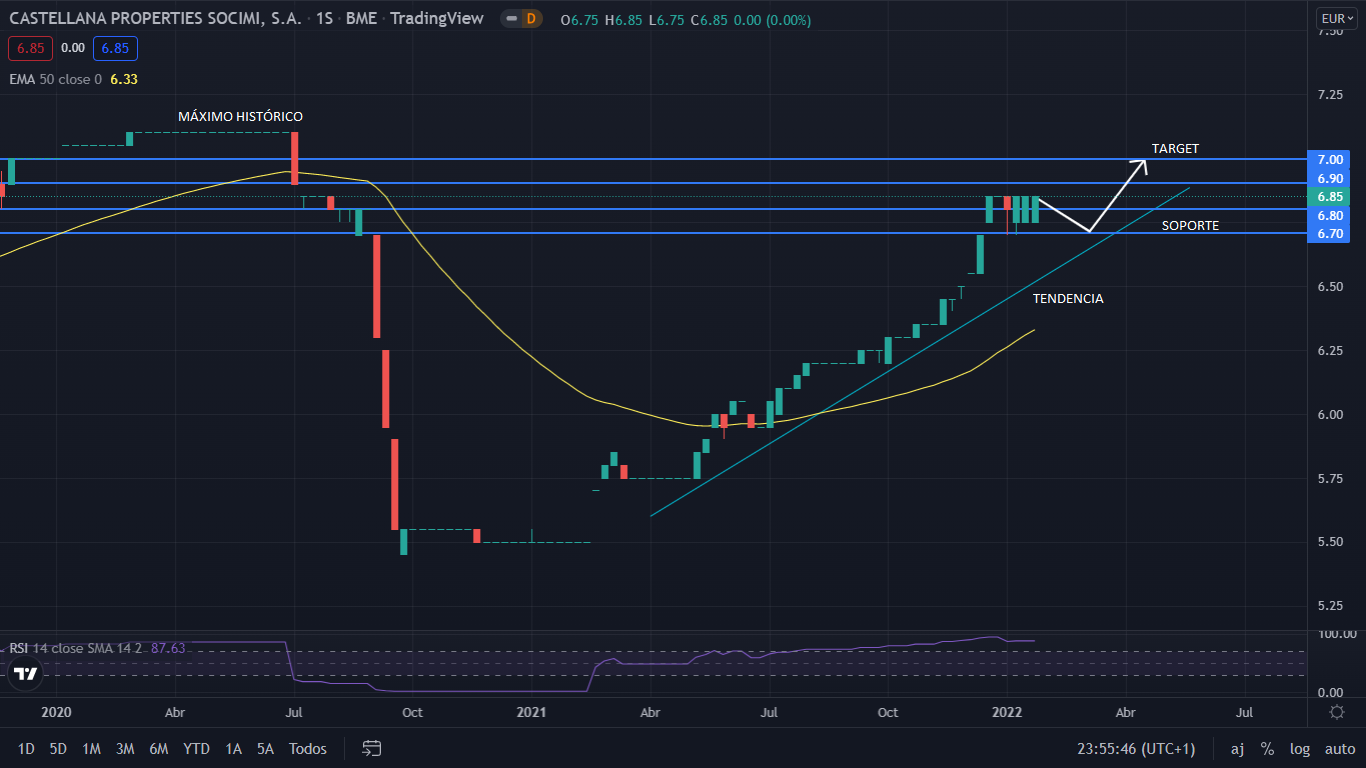Click the red 6.85 sell button

tap(29, 47)
